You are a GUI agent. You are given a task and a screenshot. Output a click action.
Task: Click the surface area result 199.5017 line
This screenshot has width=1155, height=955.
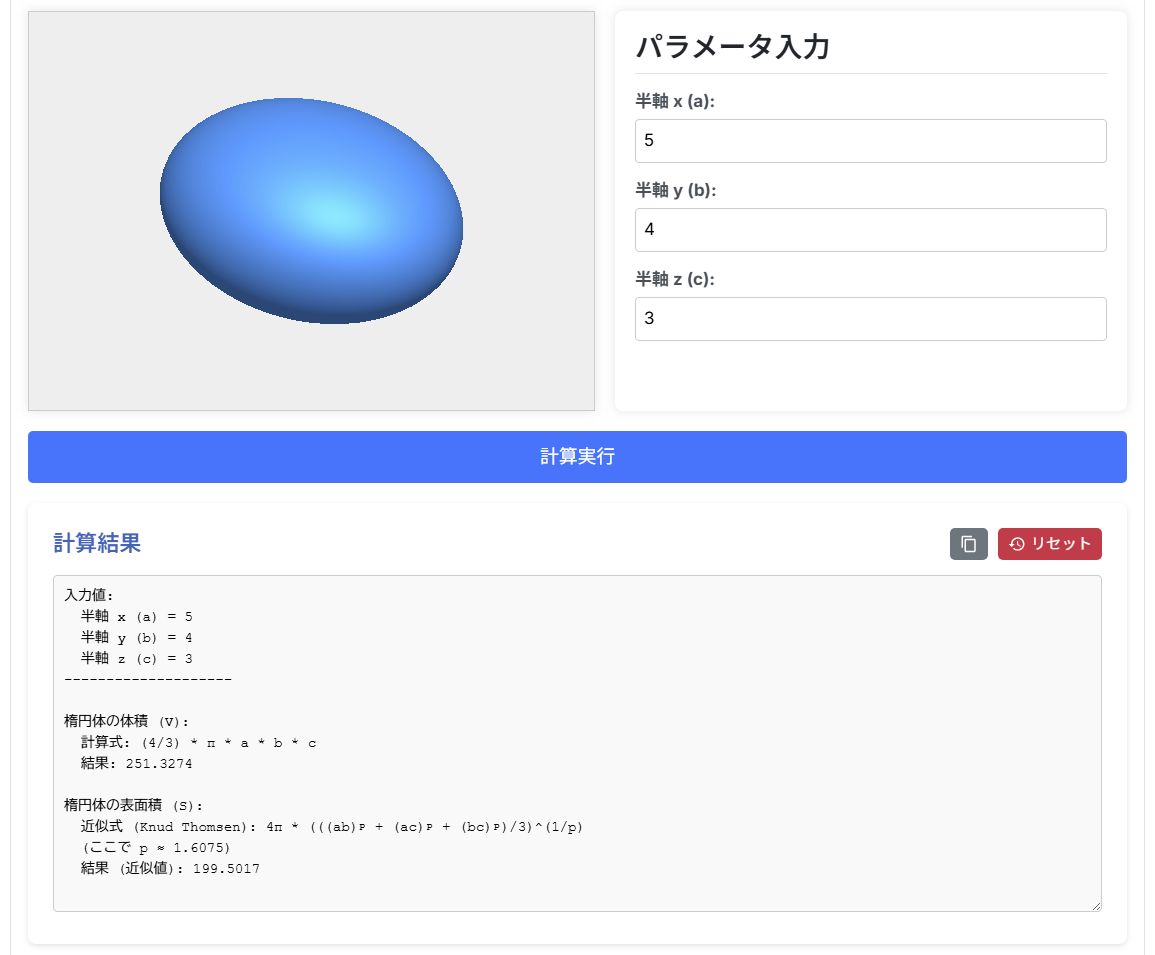click(x=170, y=869)
